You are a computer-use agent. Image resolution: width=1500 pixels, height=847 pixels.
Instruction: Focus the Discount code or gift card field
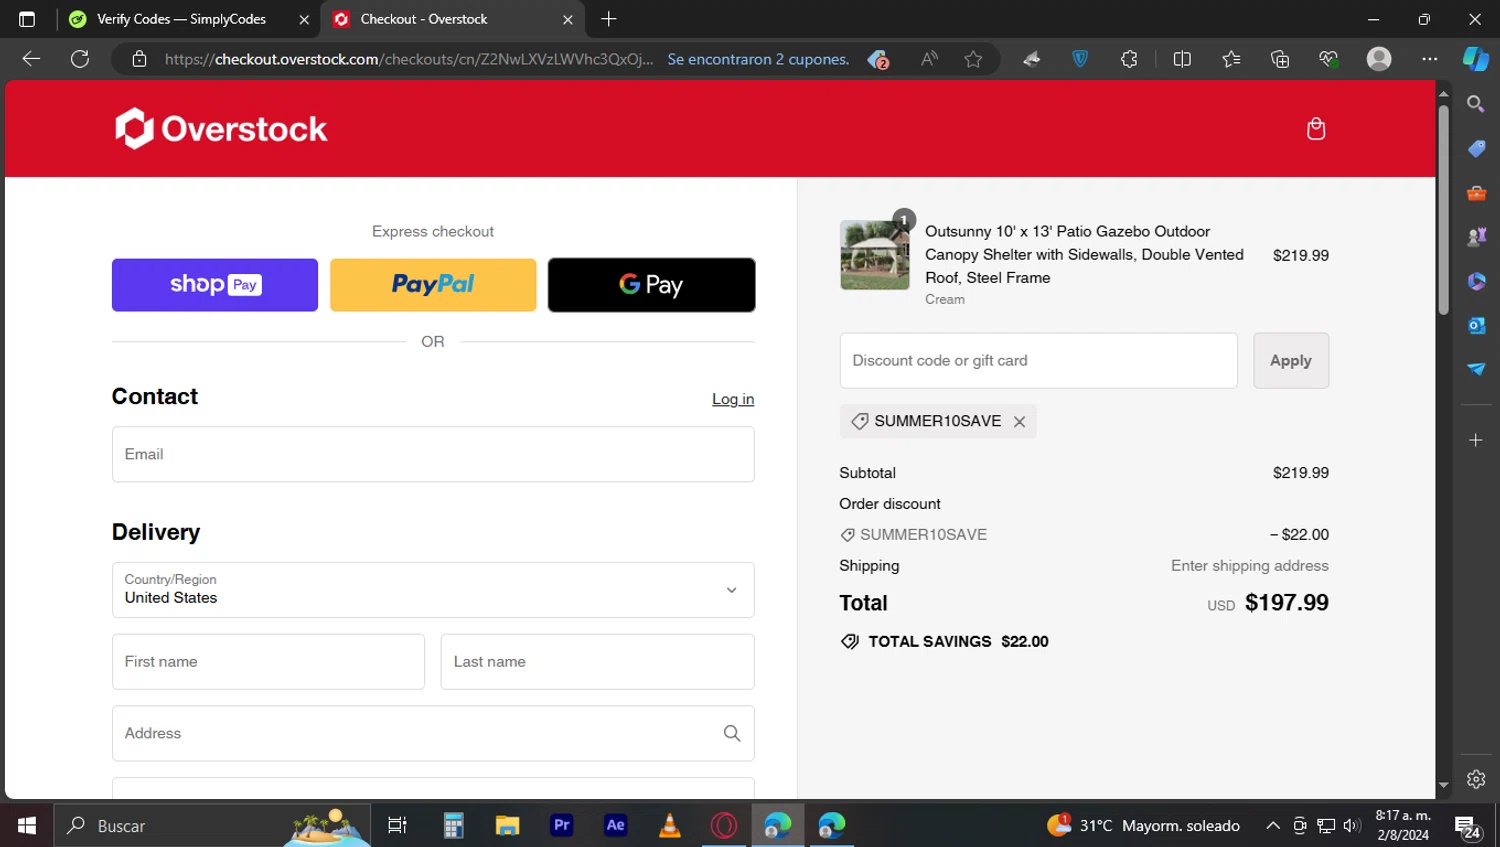click(x=1038, y=361)
